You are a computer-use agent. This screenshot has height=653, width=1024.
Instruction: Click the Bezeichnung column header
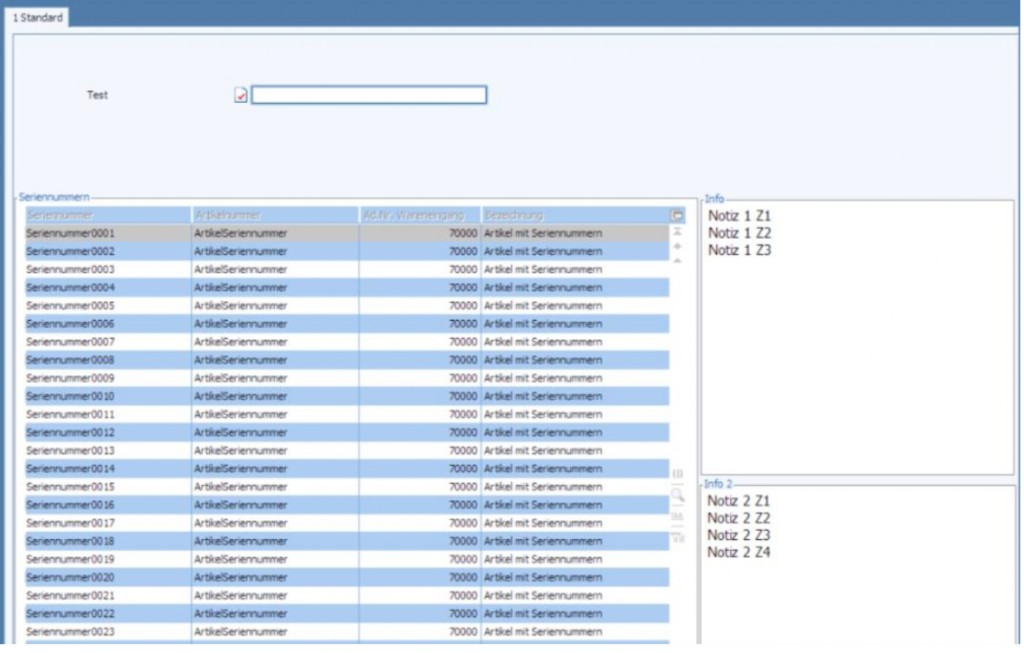click(574, 215)
